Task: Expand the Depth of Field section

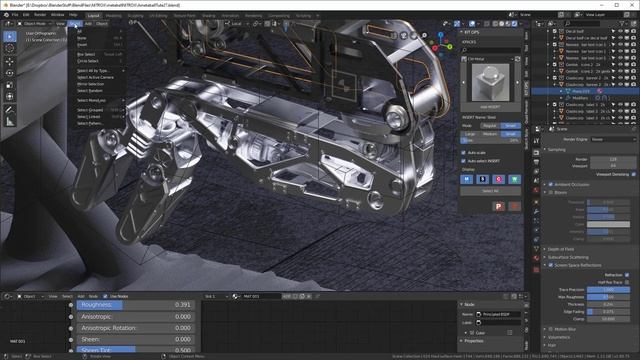Action: [x=561, y=249]
